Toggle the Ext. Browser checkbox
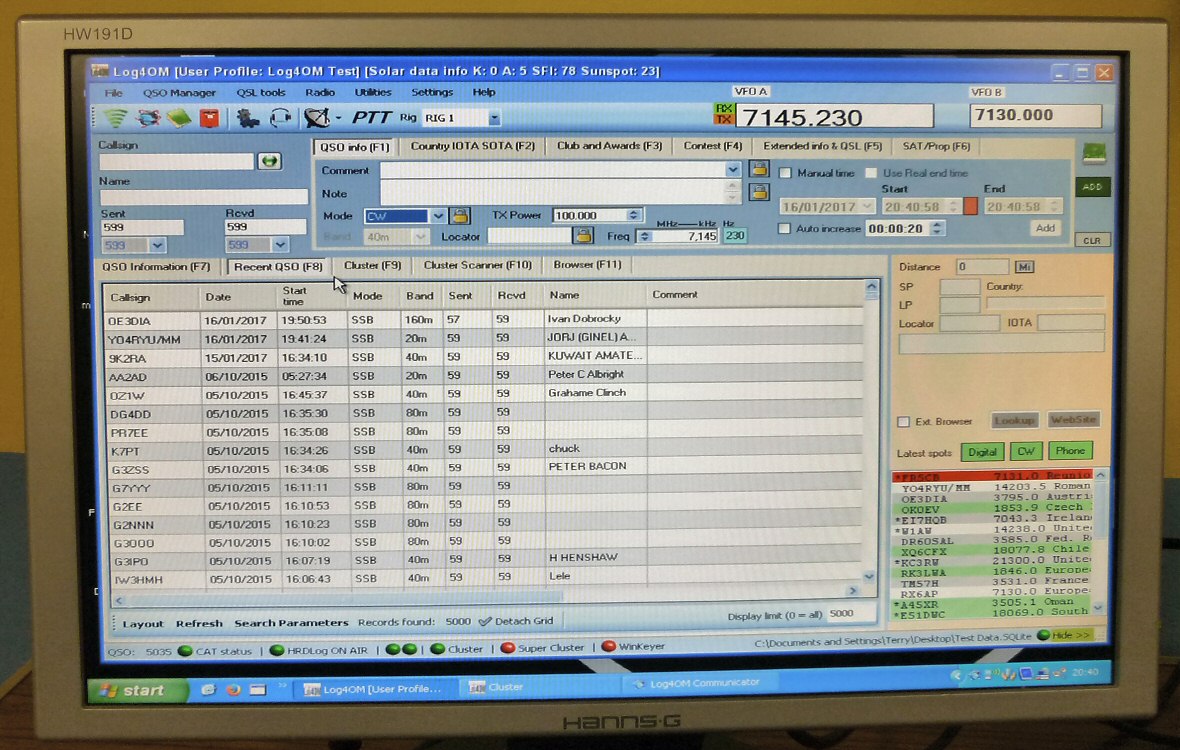The height and width of the screenshot is (750, 1180). pyautogui.click(x=903, y=422)
